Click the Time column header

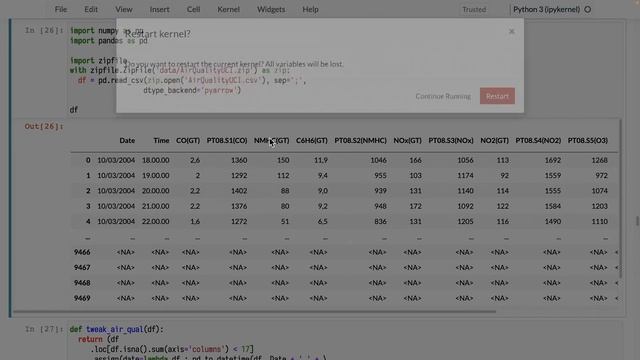point(161,140)
